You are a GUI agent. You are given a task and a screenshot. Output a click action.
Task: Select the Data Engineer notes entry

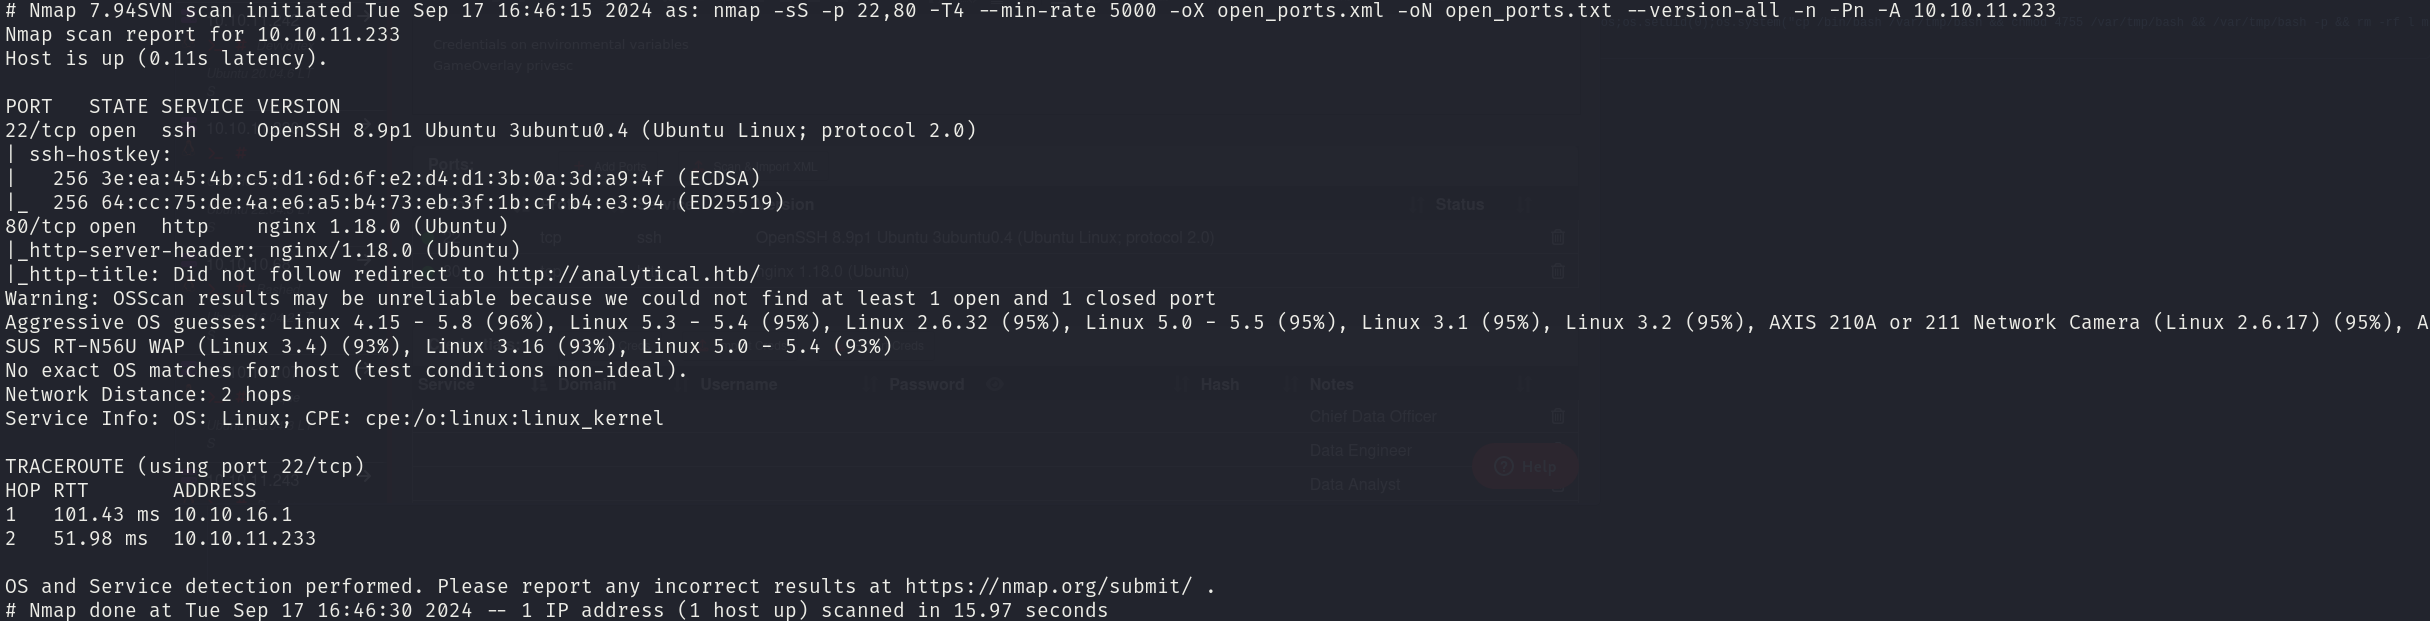pyautogui.click(x=1361, y=450)
